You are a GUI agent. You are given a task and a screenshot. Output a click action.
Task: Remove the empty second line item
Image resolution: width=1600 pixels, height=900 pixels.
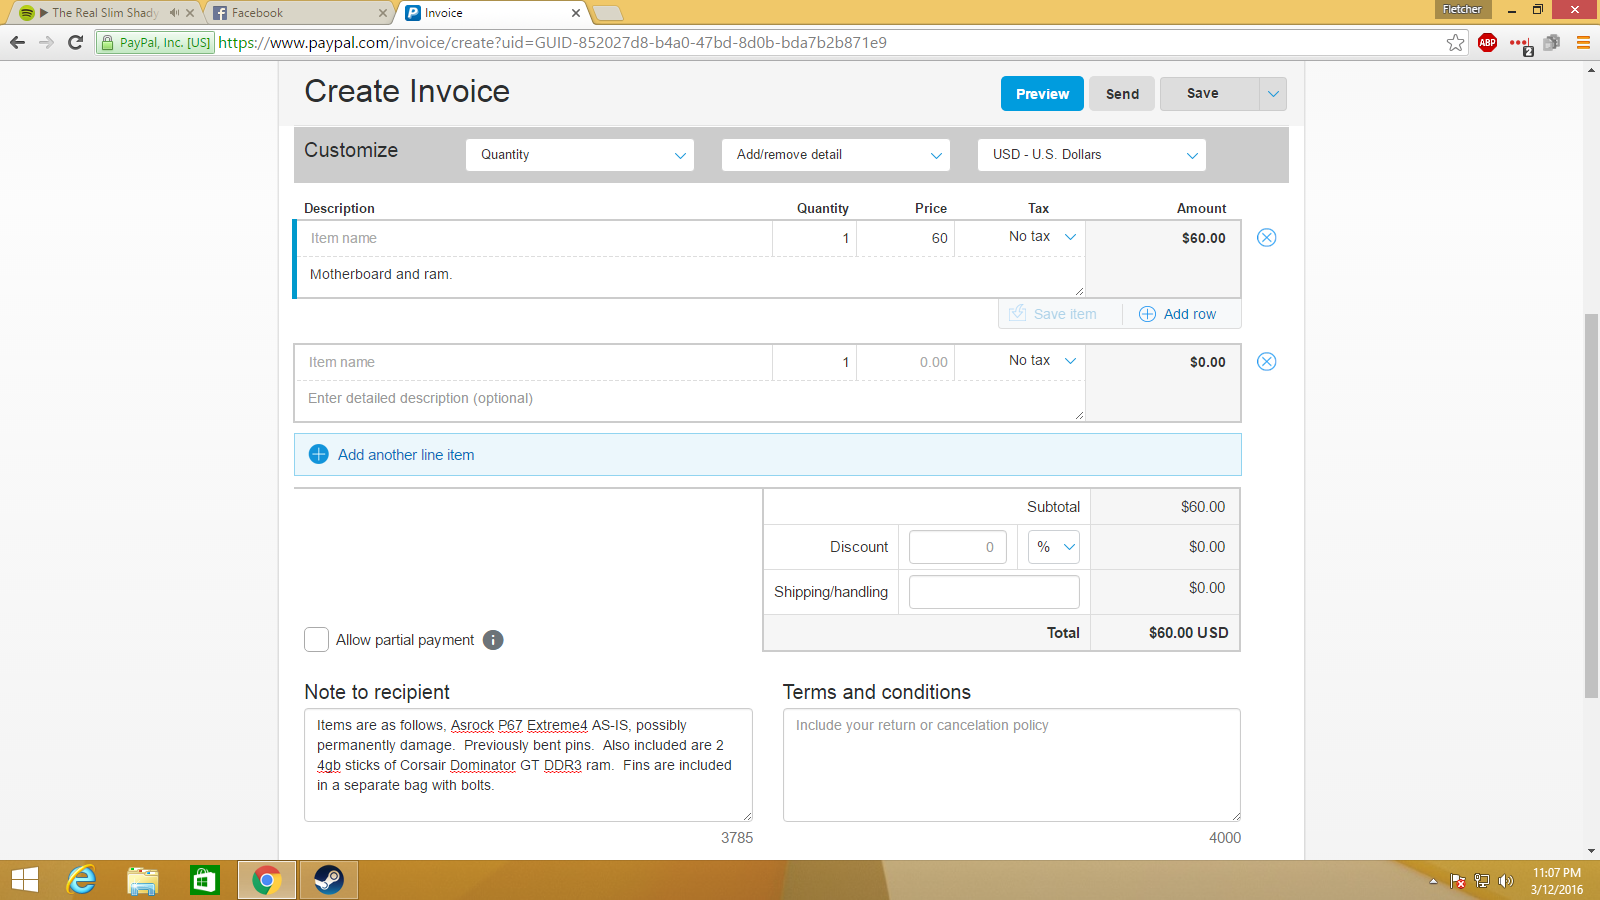coord(1266,362)
